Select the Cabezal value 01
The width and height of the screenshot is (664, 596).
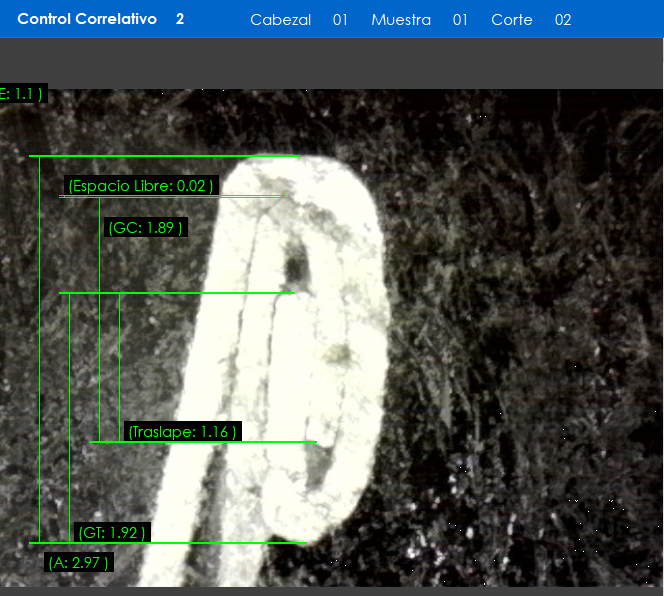coord(340,20)
